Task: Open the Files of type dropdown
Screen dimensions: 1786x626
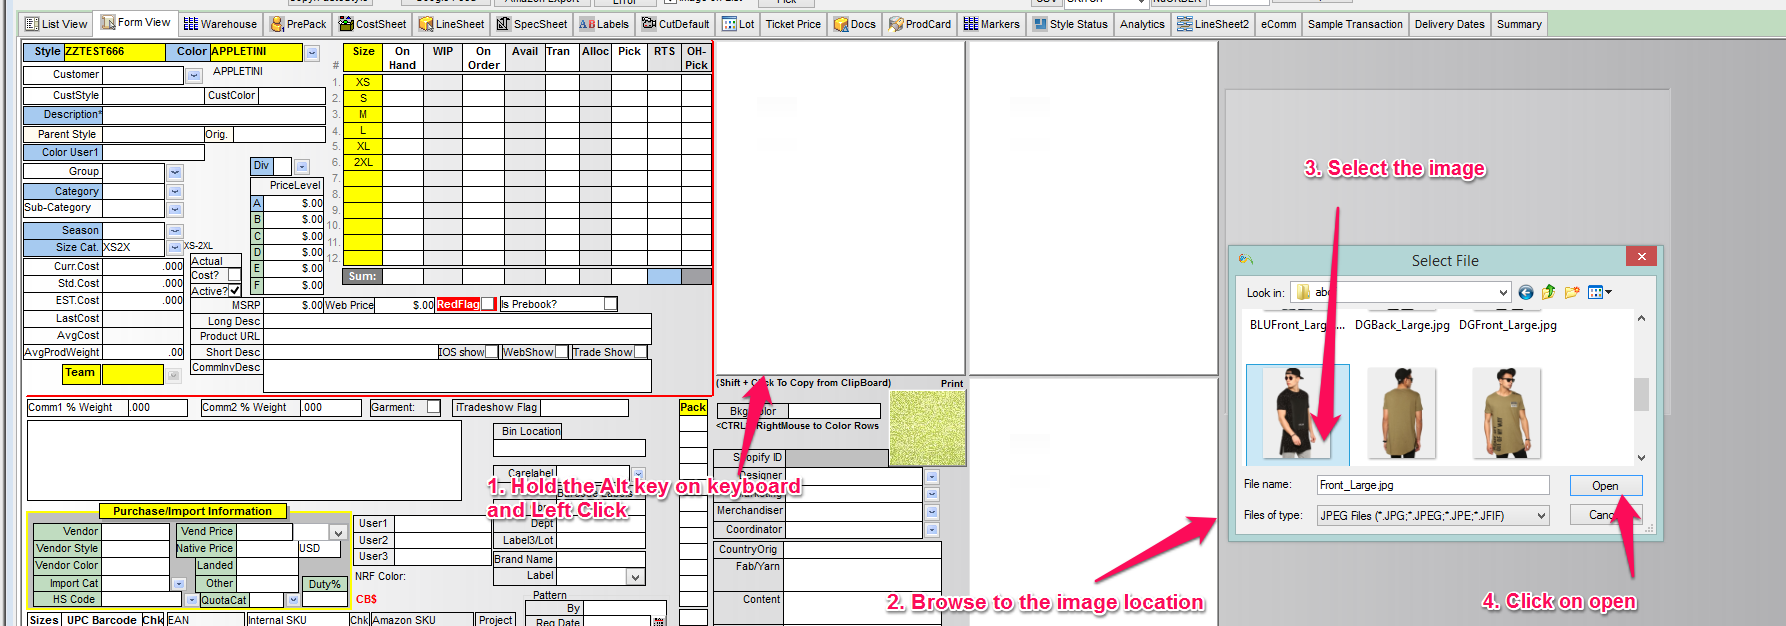Action: click(1541, 516)
